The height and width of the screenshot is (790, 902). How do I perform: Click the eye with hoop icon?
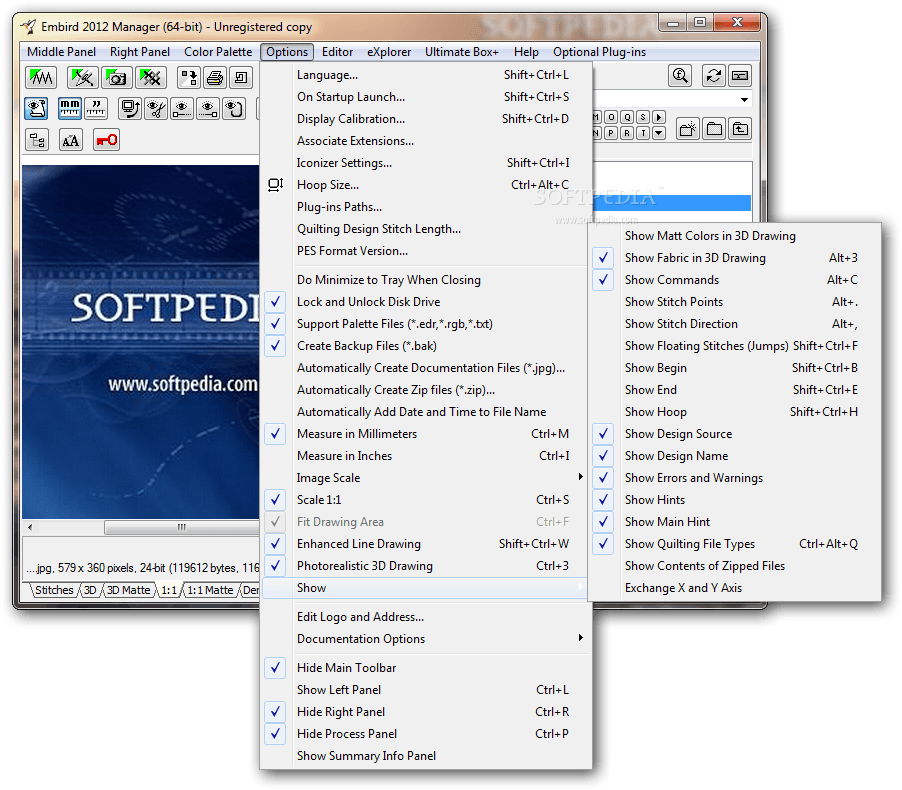tap(234, 108)
